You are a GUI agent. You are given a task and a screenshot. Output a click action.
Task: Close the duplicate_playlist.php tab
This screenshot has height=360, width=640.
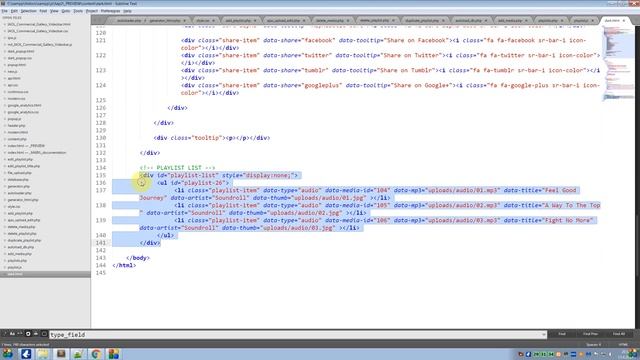click(x=443, y=20)
